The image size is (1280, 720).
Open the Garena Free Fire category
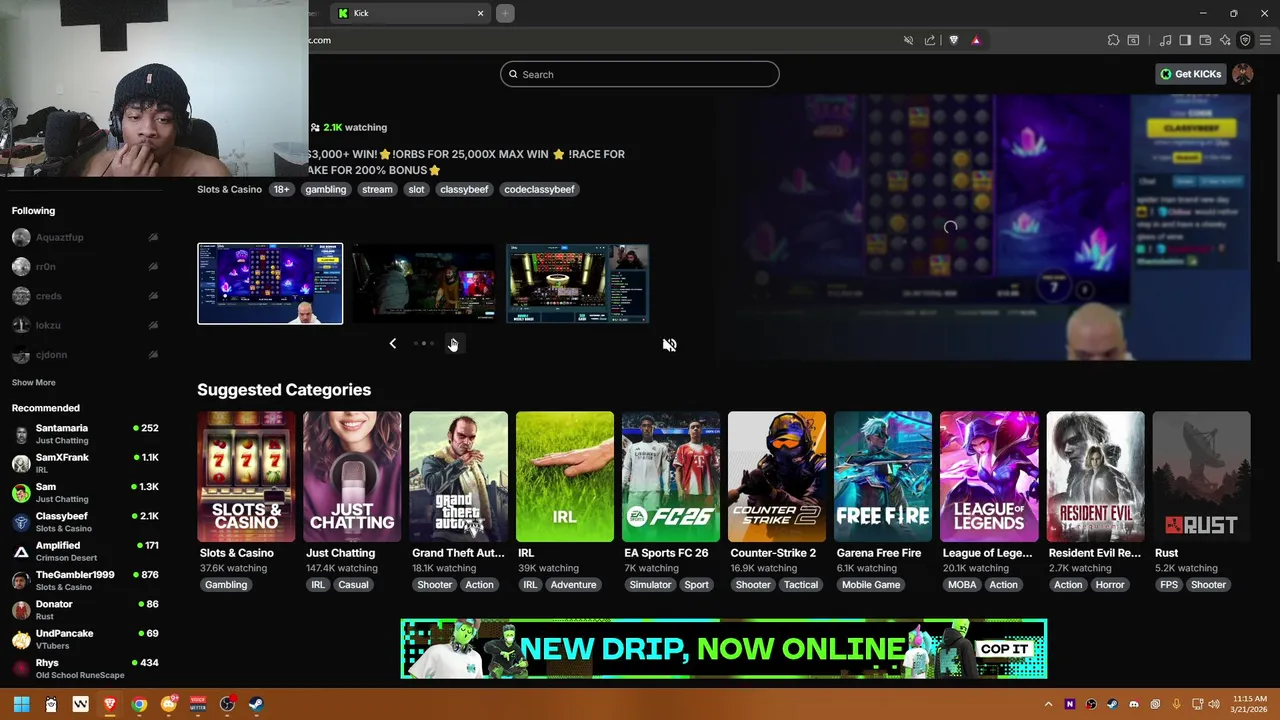pyautogui.click(x=883, y=477)
